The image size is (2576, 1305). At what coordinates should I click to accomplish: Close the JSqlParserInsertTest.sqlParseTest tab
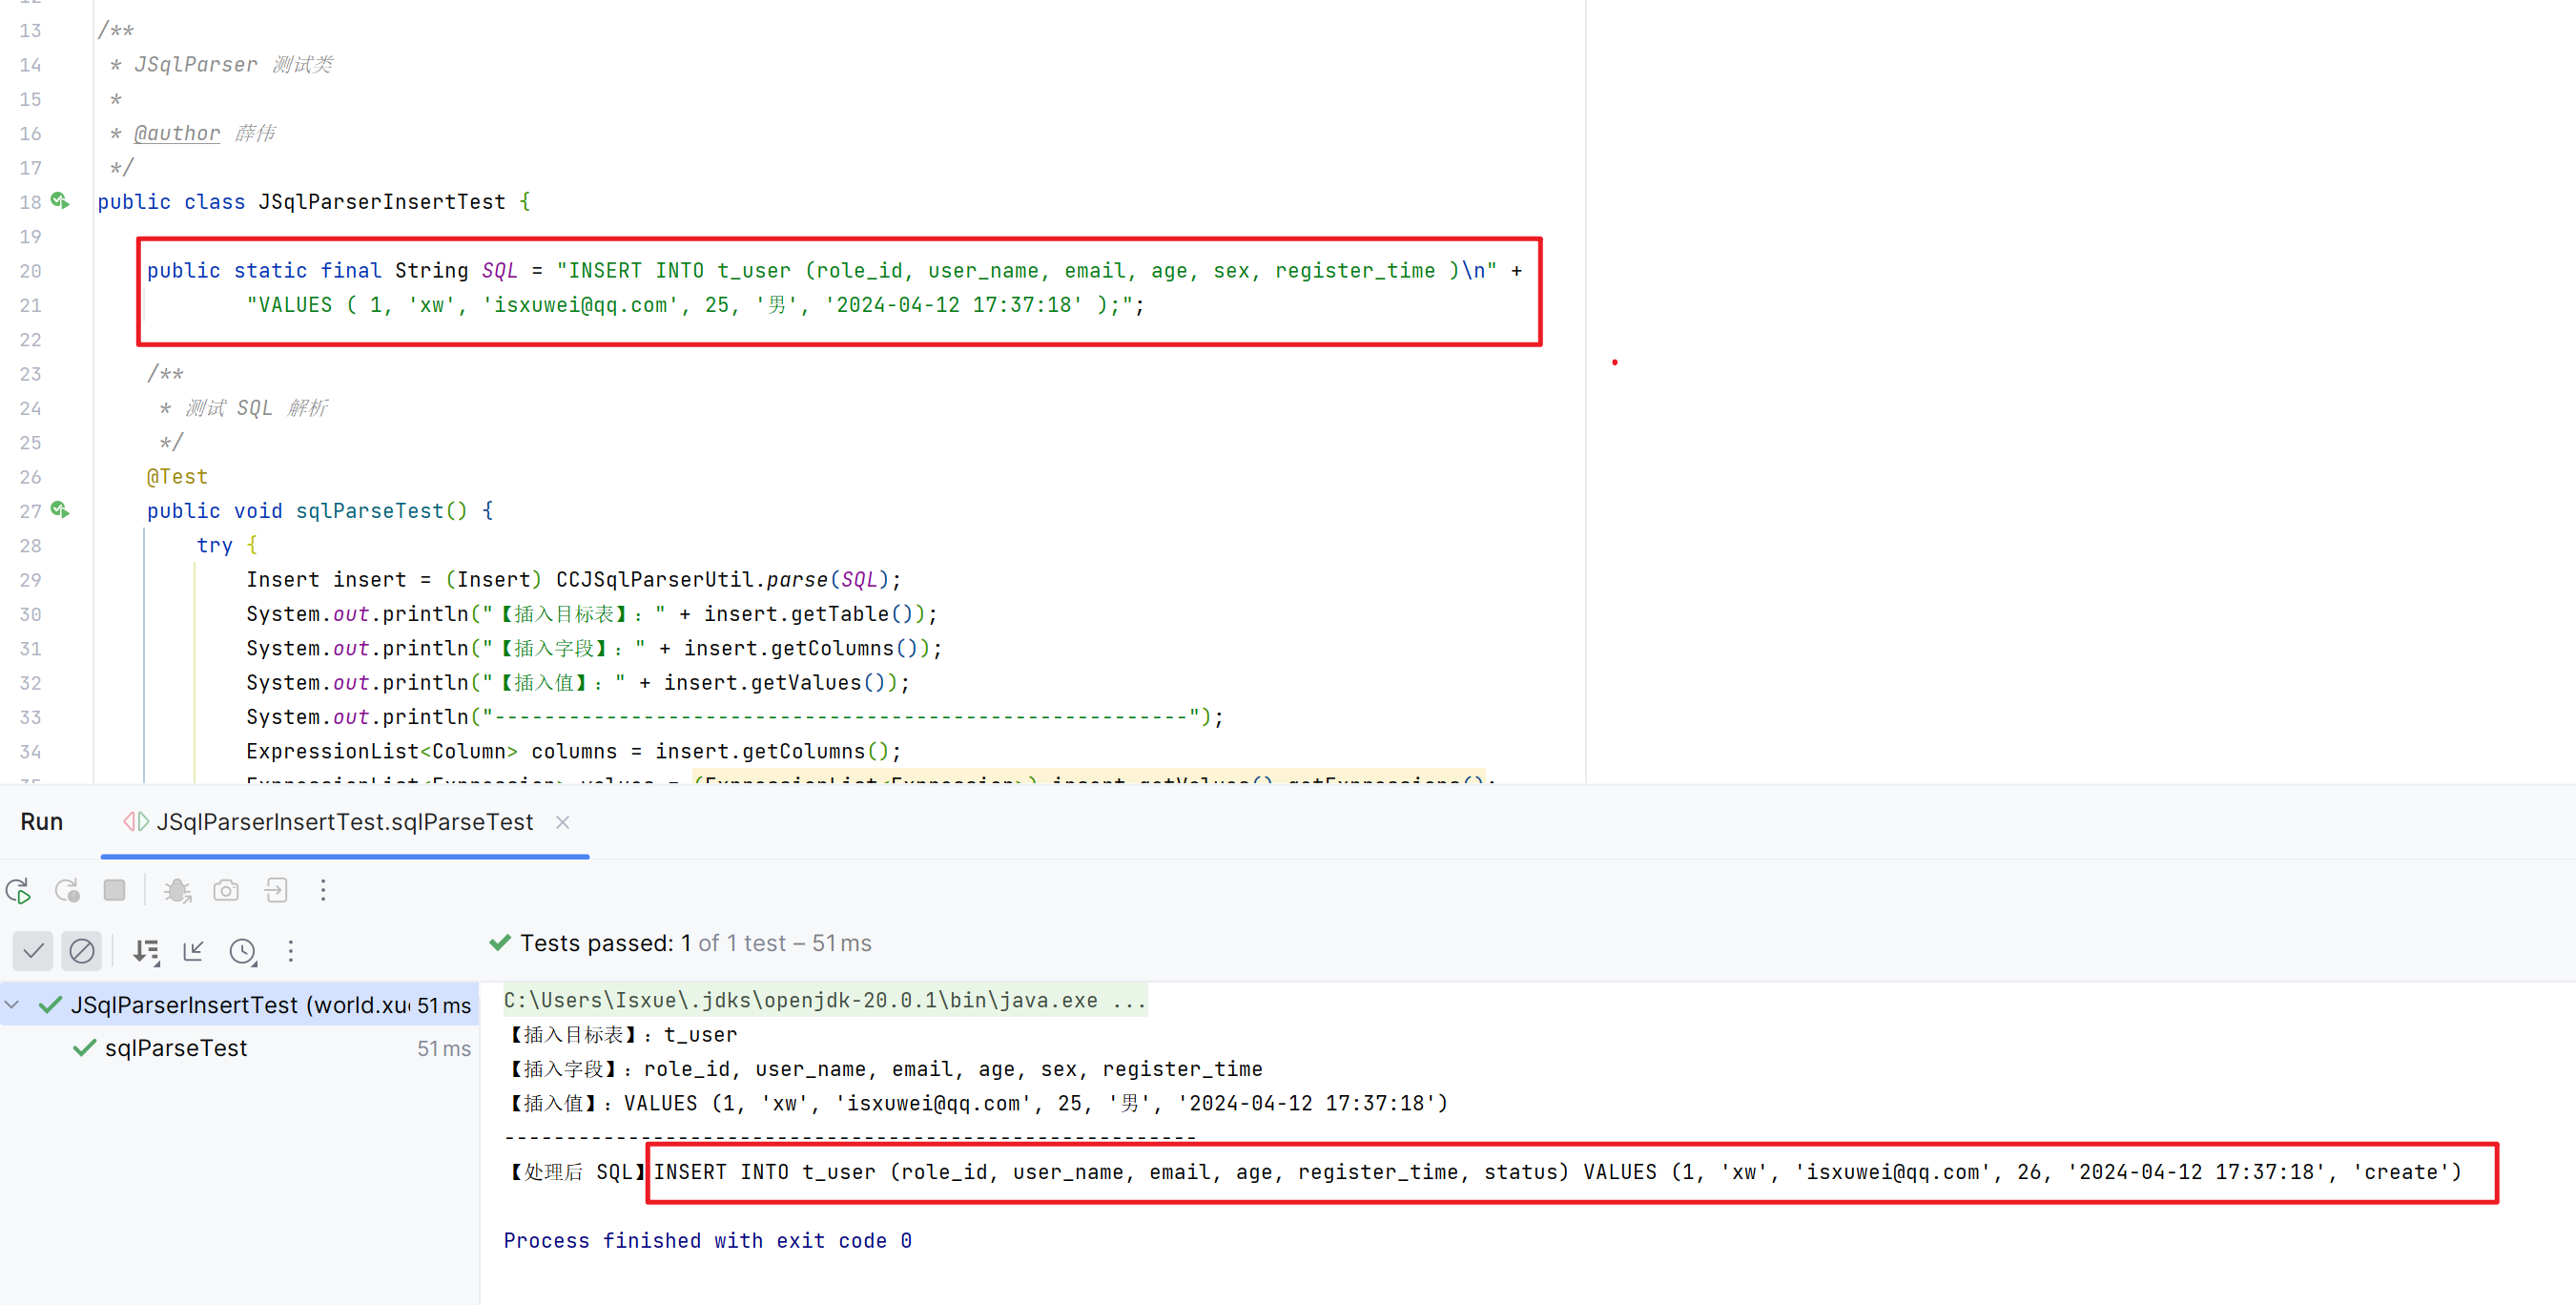pos(563,822)
